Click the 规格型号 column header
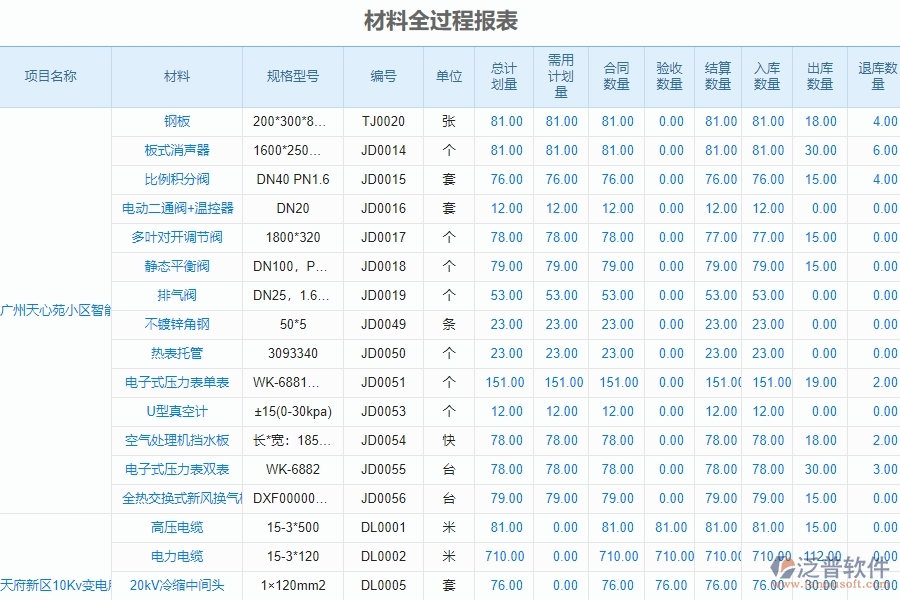The width and height of the screenshot is (900, 600). [x=291, y=76]
